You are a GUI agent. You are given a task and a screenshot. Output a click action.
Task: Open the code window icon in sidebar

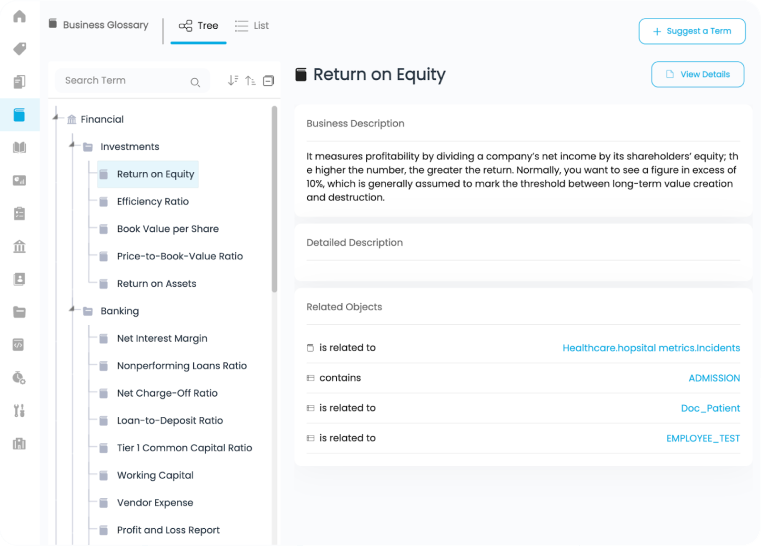(x=19, y=344)
